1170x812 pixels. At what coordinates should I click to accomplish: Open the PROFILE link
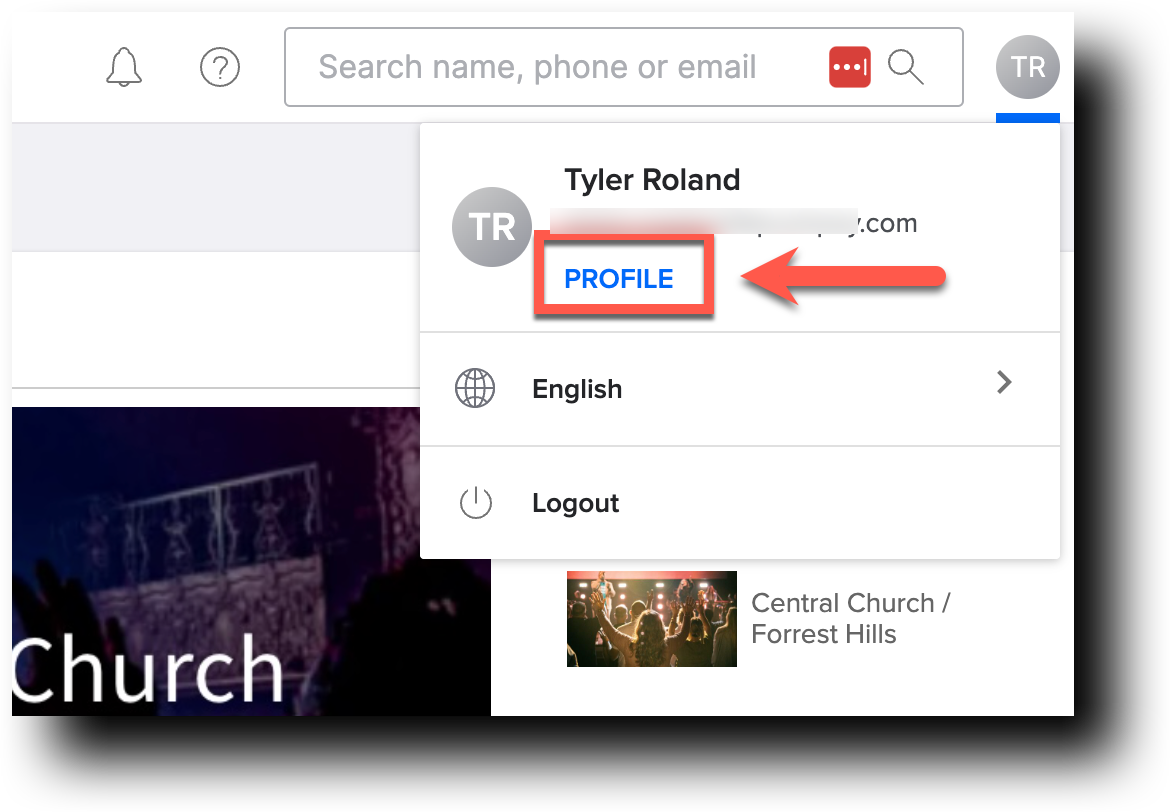click(x=616, y=279)
